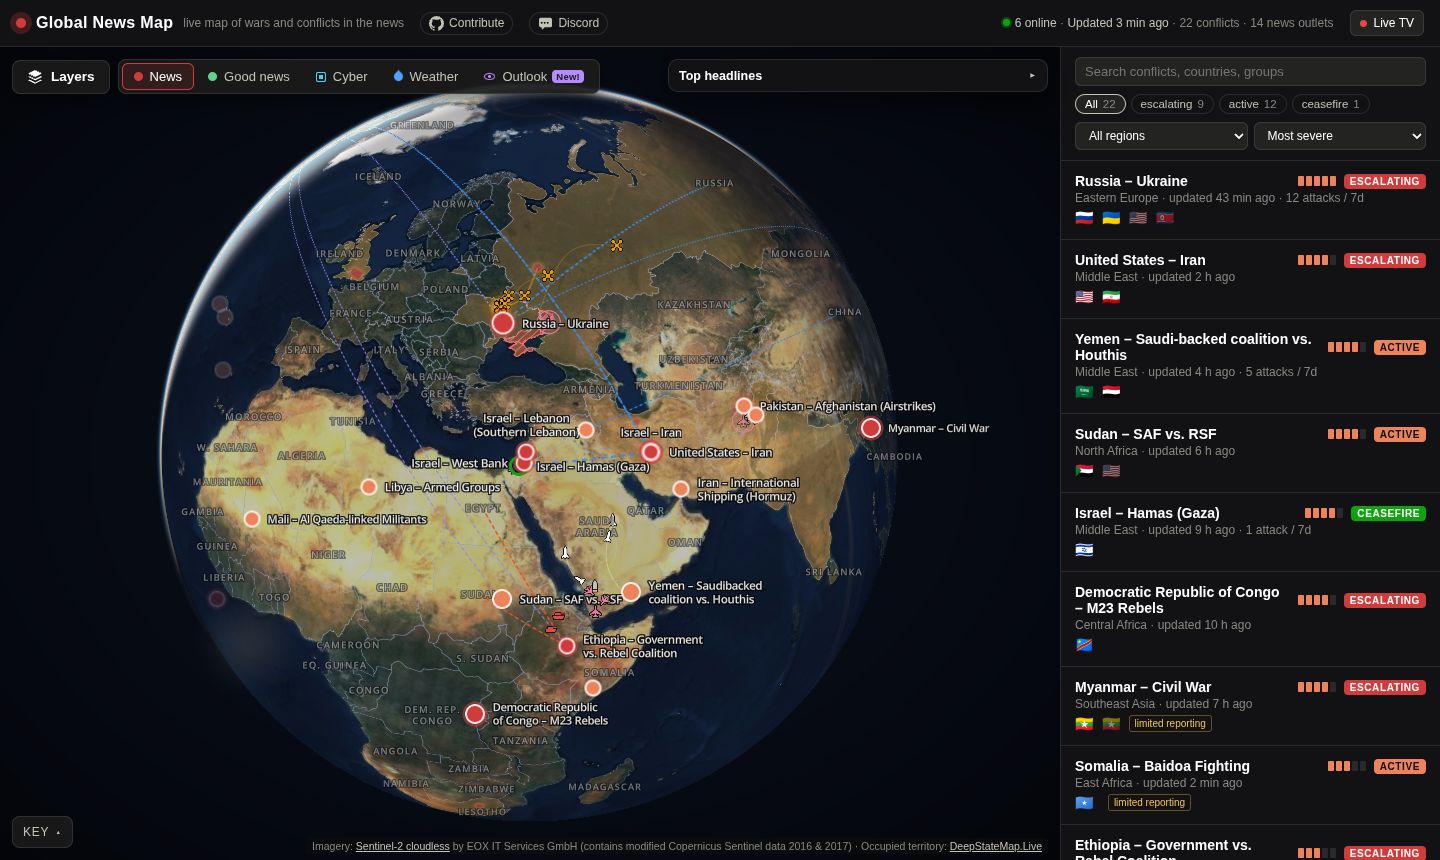Viewport: 1440px width, 860px height.
Task: Open the DeepStateMap.Live link
Action: 995,846
